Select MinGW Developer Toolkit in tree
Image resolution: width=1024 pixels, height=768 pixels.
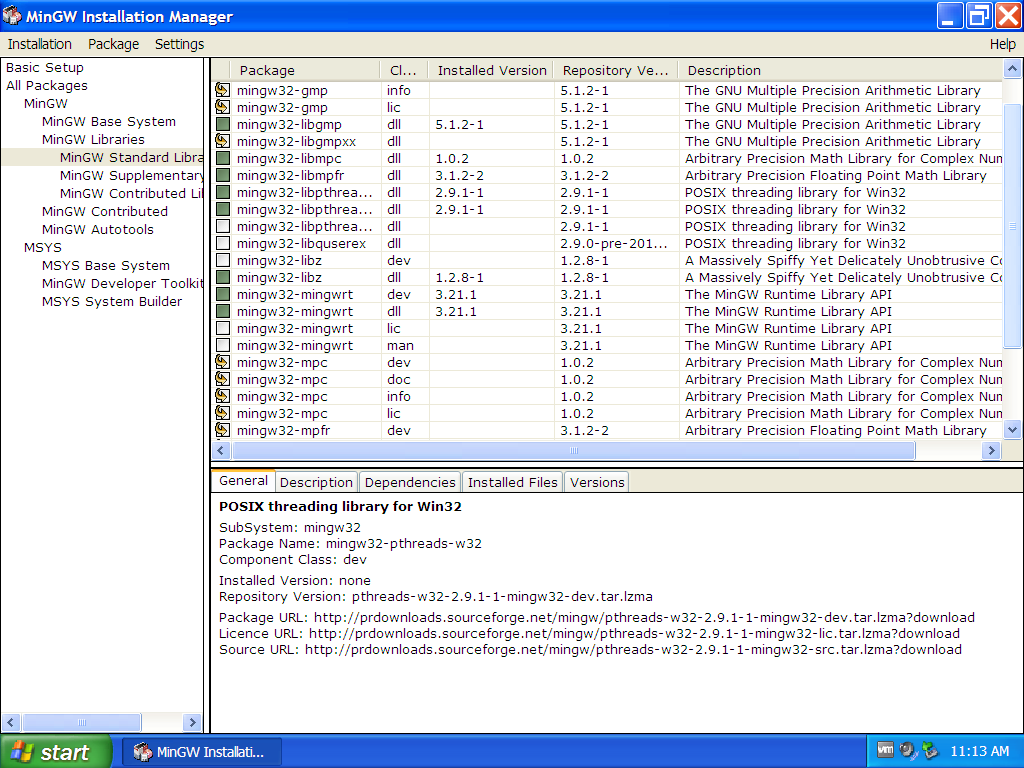123,283
